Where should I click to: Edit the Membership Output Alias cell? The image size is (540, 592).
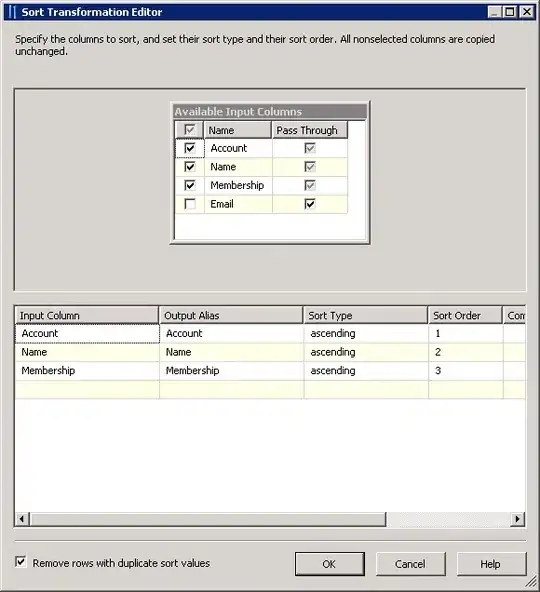click(x=231, y=371)
